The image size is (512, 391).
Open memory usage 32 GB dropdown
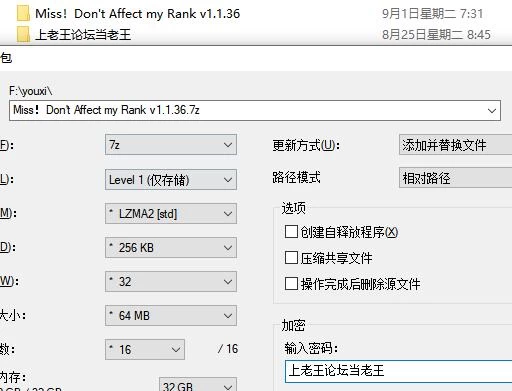[198, 385]
